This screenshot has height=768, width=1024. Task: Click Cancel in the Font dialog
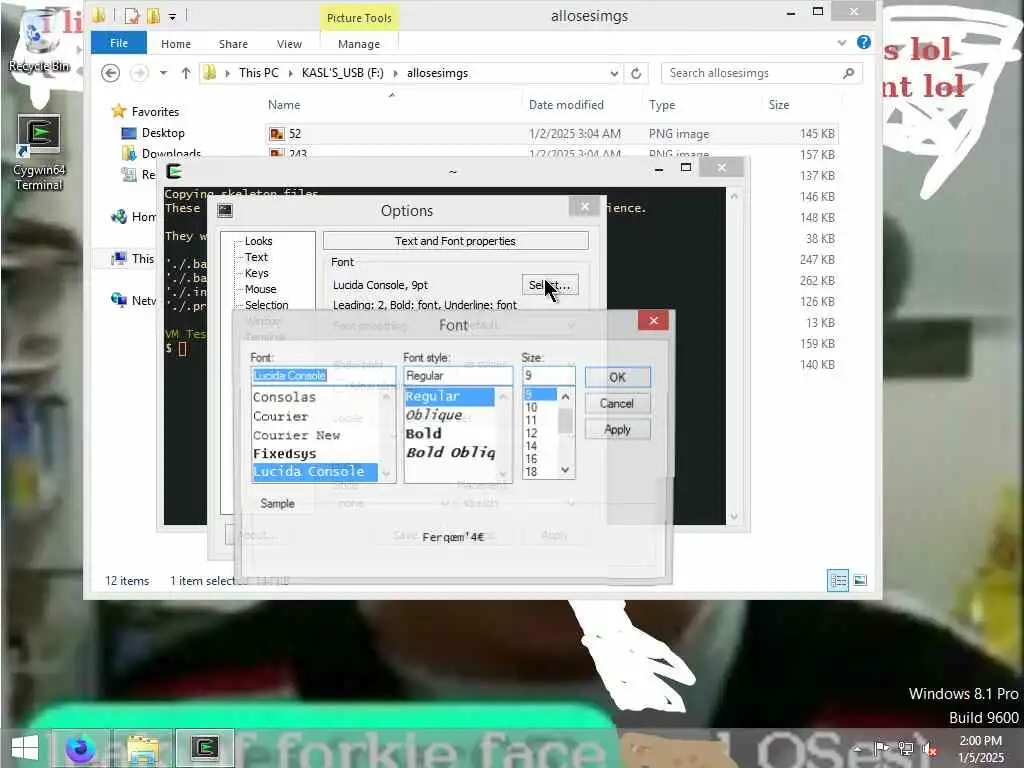tap(617, 404)
